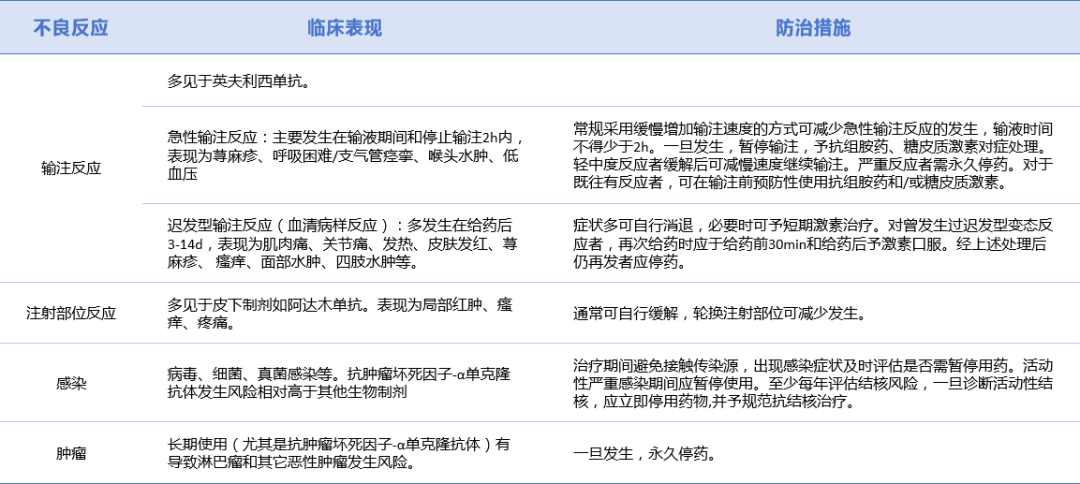Click the cell 一旦发生，永久停药。
1080x484 pixels.
coord(645,454)
